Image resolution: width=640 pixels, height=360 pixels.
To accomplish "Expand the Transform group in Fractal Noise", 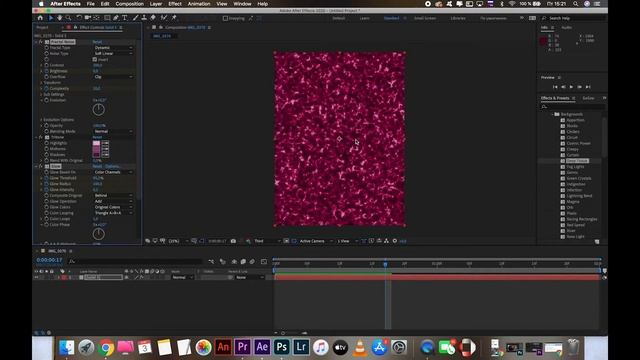I will tap(41, 82).
